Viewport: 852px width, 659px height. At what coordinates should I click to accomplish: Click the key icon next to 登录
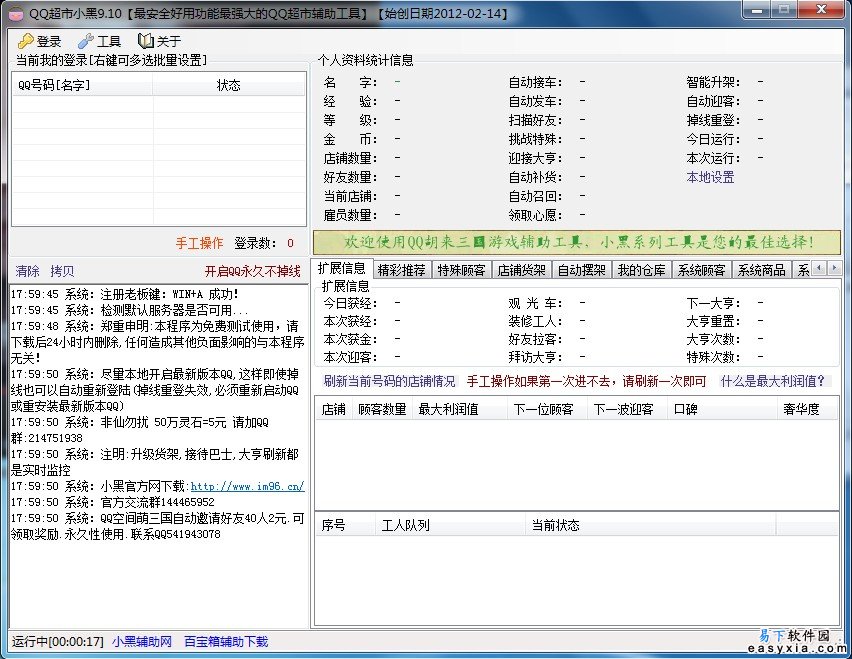[x=25, y=41]
